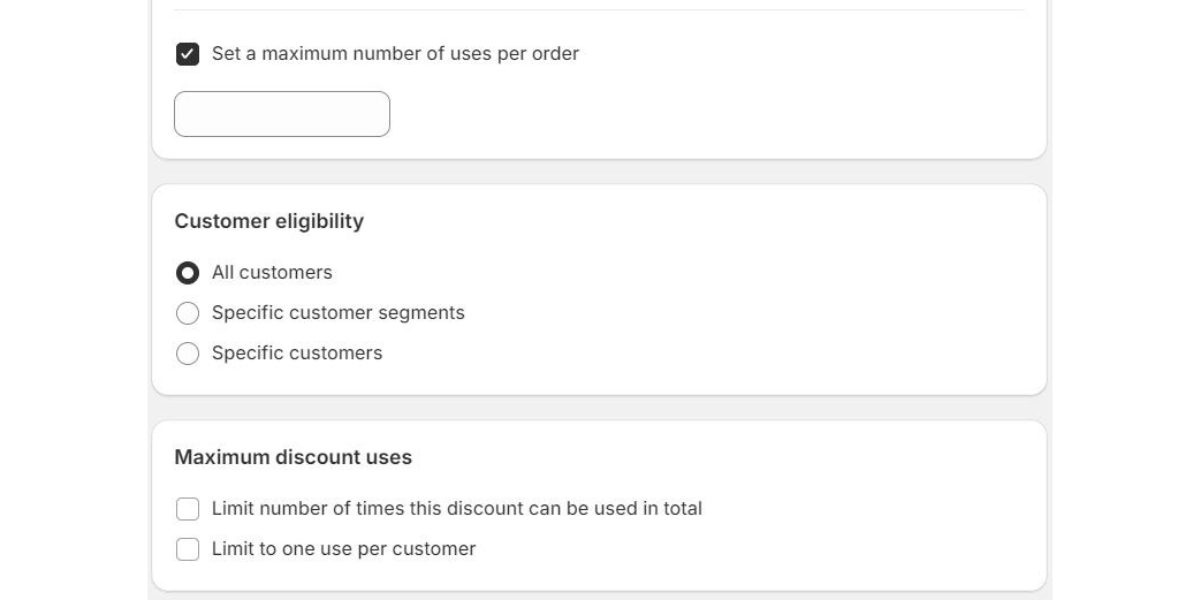
Task: Select the "All customers" radio button
Action: 187,273
